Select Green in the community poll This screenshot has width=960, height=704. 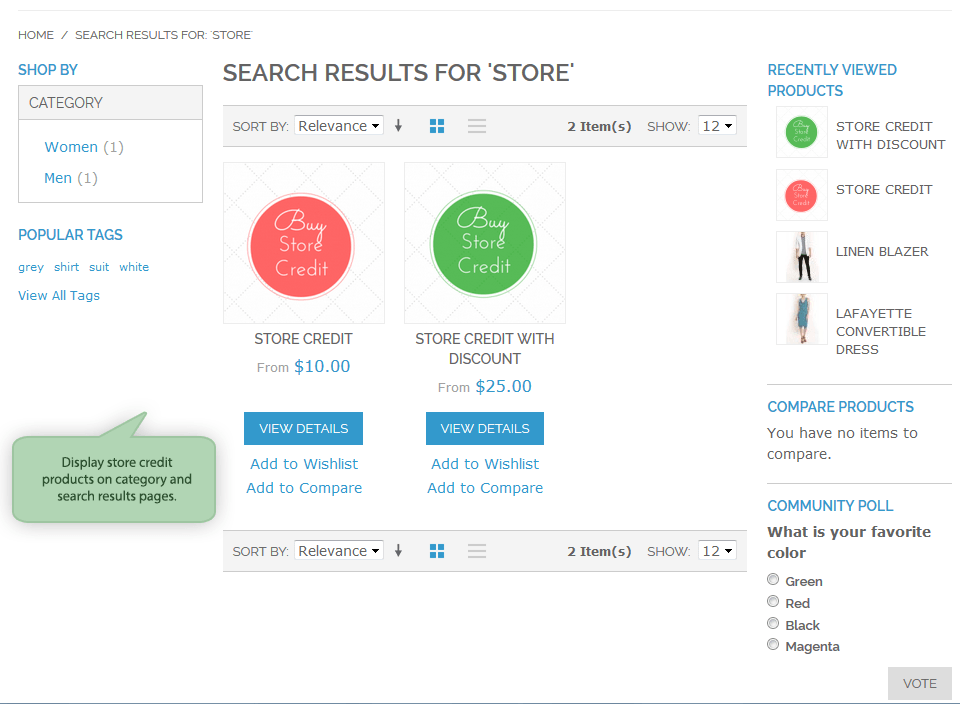point(773,579)
